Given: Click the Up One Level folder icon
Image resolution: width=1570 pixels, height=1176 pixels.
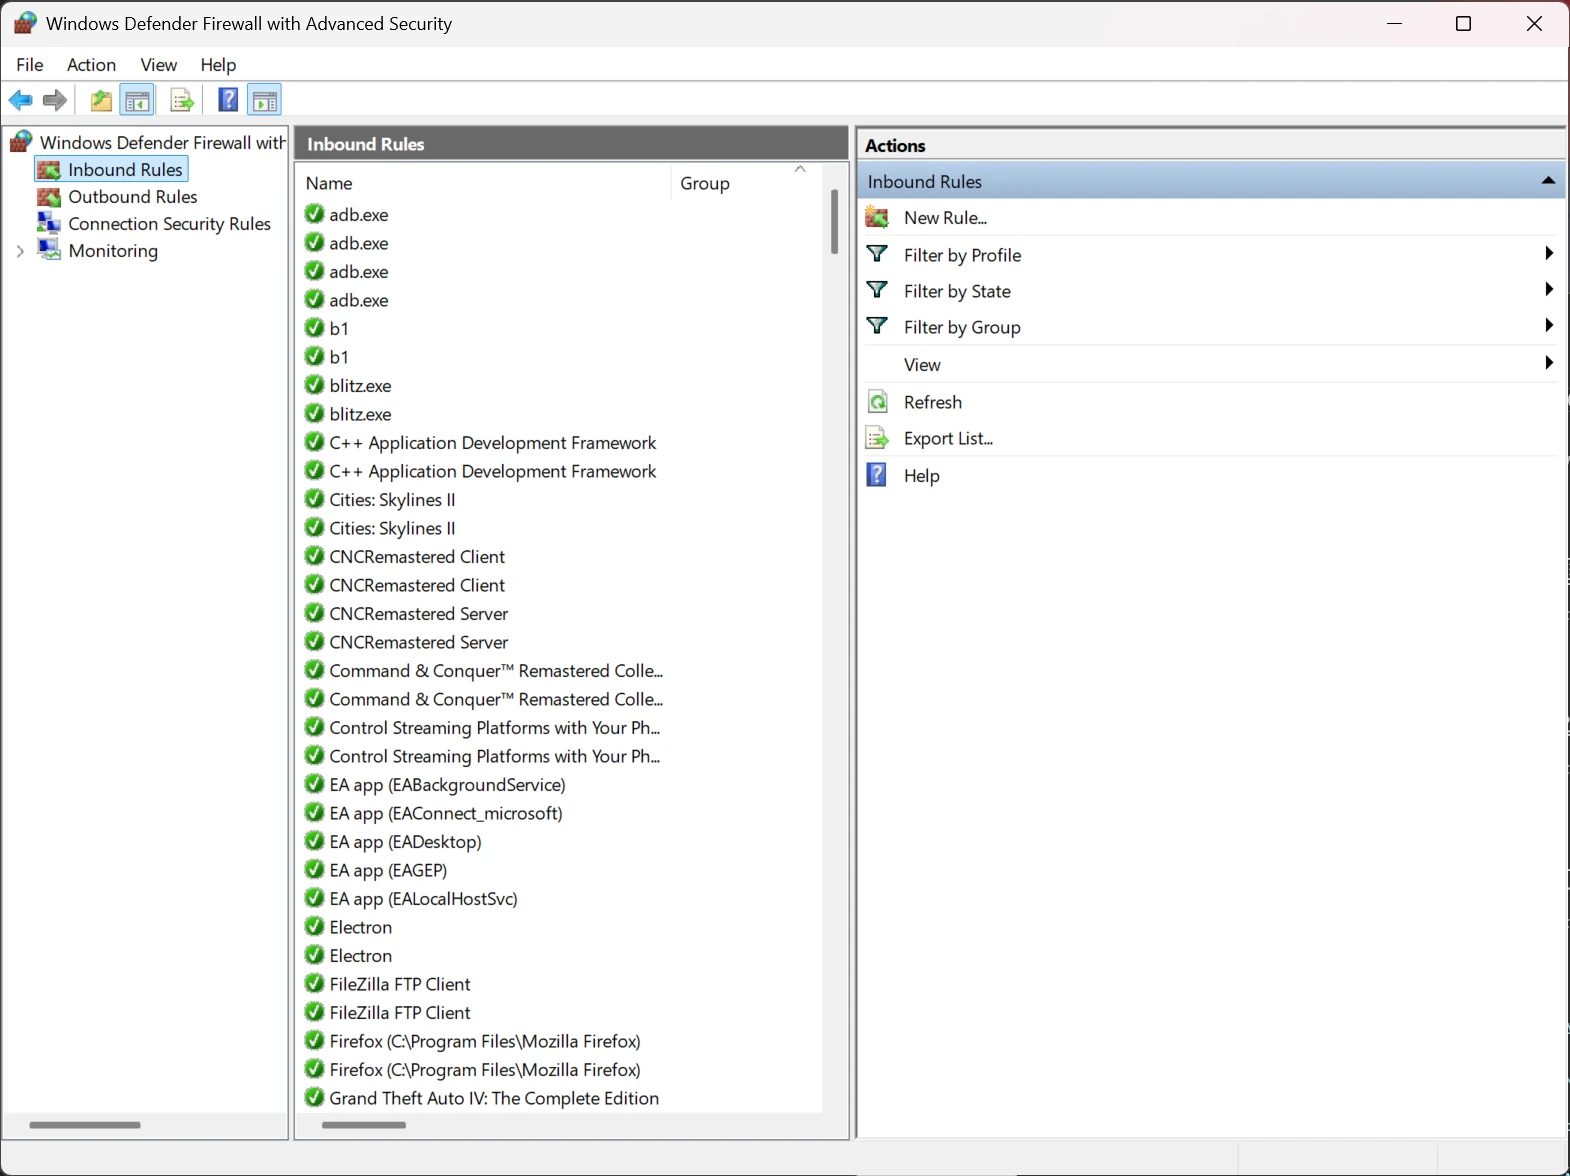Looking at the screenshot, I should 101,100.
